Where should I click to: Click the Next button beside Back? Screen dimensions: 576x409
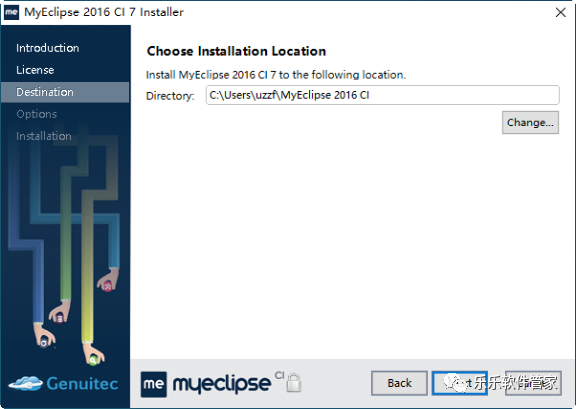(x=460, y=383)
